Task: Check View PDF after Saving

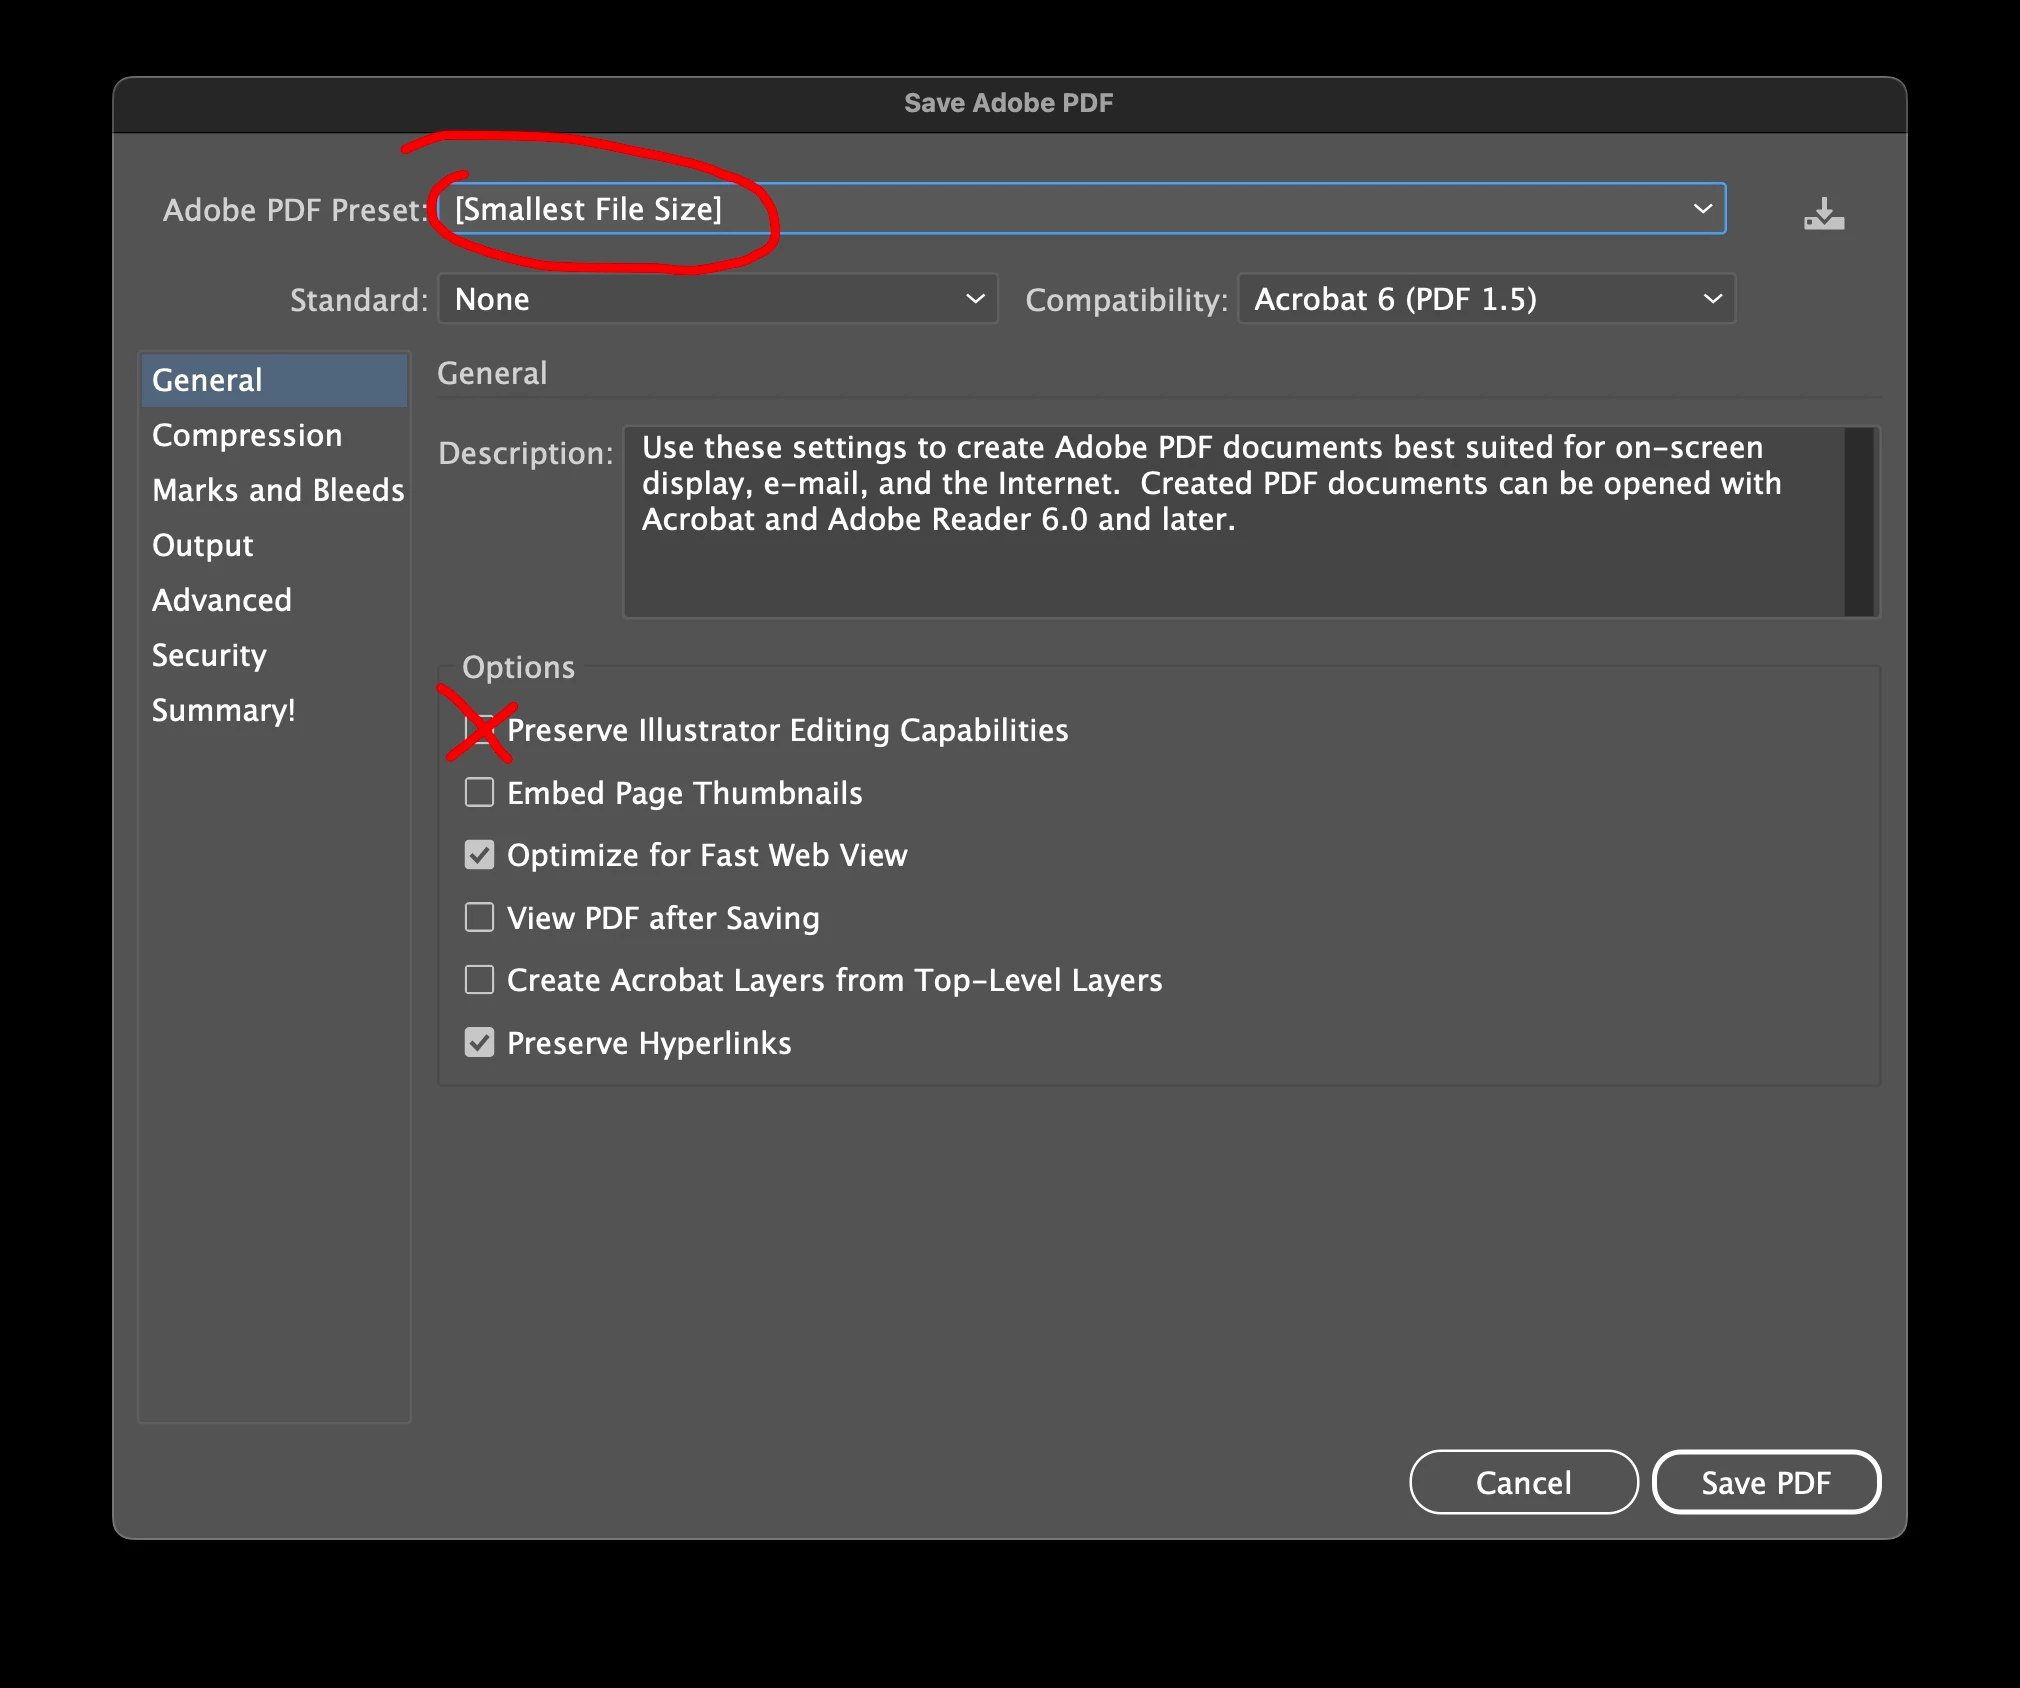Action: 480,918
